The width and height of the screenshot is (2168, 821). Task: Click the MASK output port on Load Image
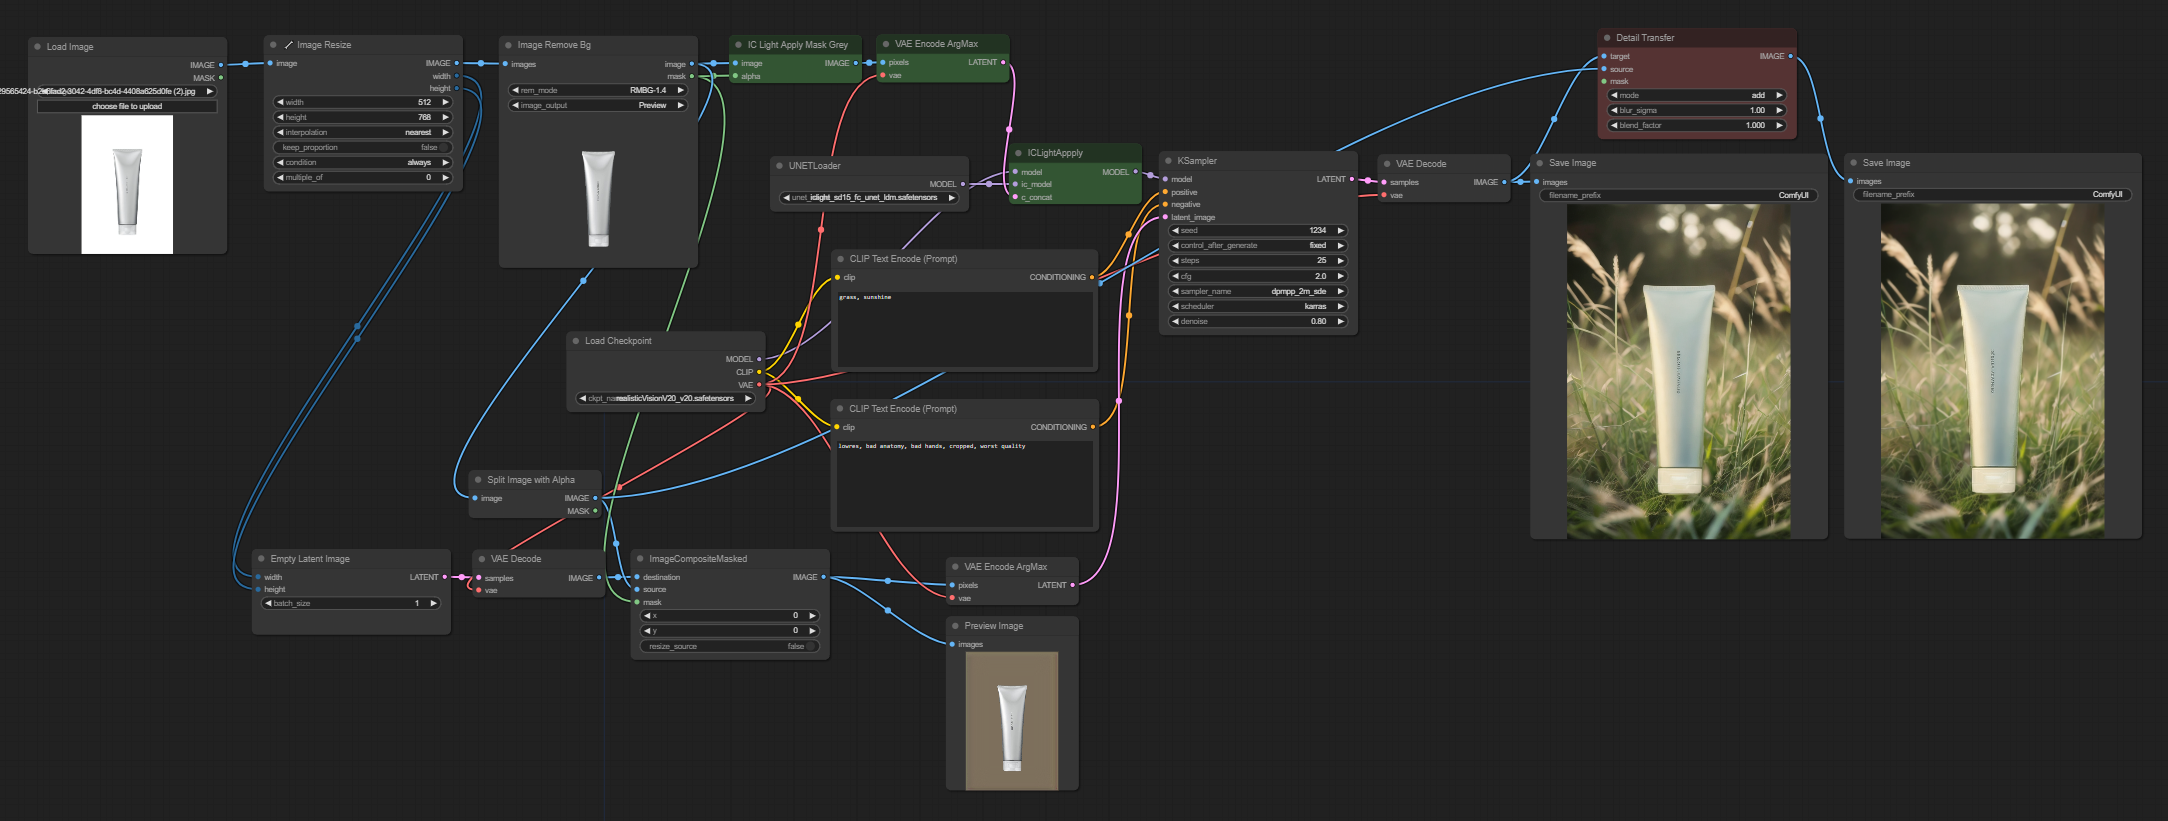[221, 78]
